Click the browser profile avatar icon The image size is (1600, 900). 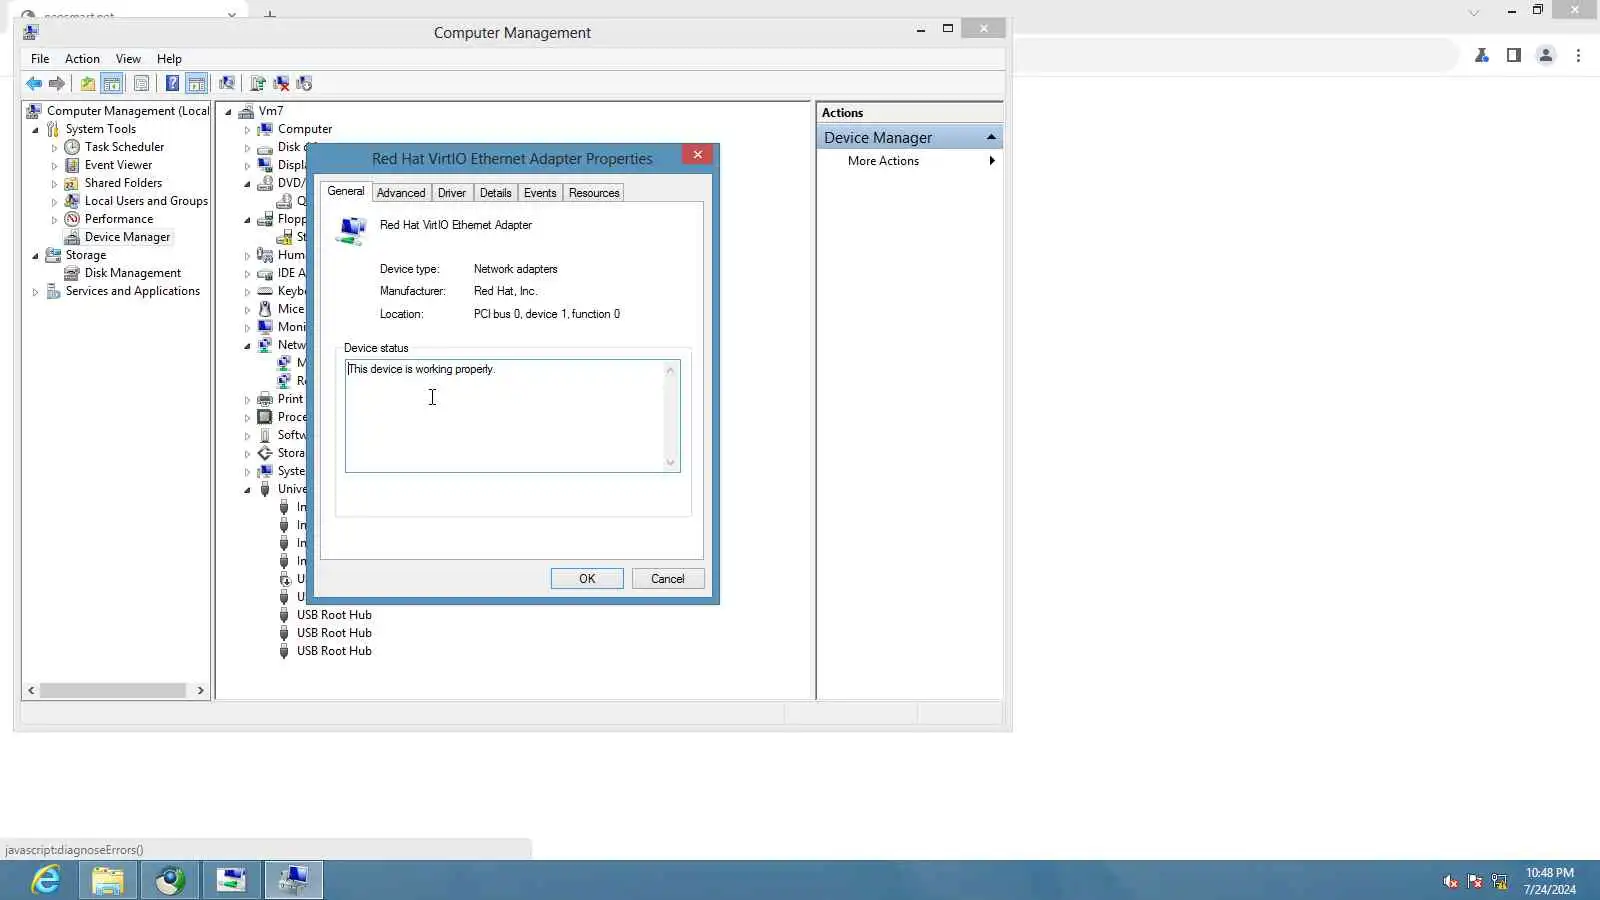click(x=1546, y=55)
